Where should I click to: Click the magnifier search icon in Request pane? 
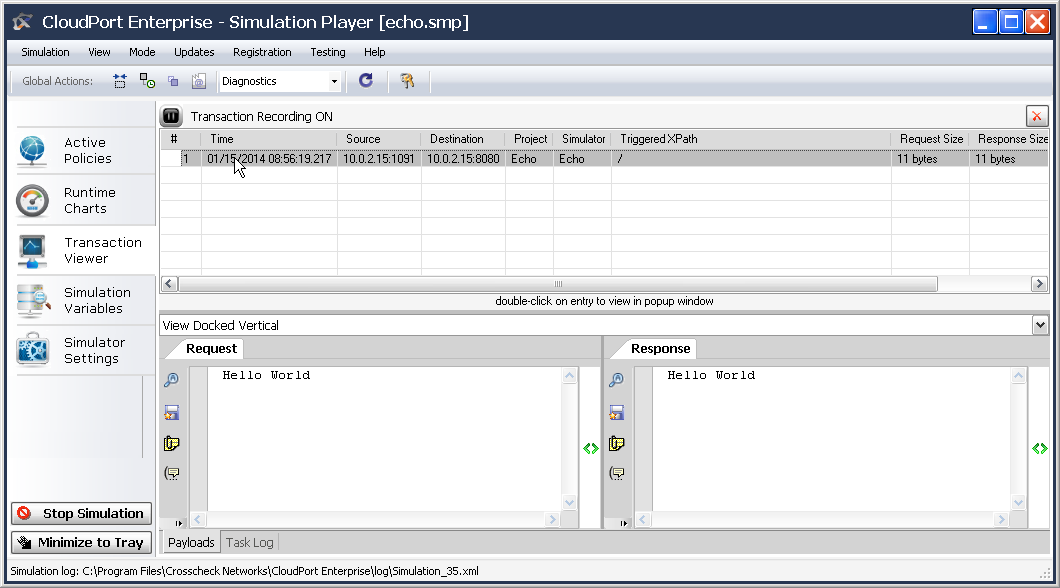172,380
